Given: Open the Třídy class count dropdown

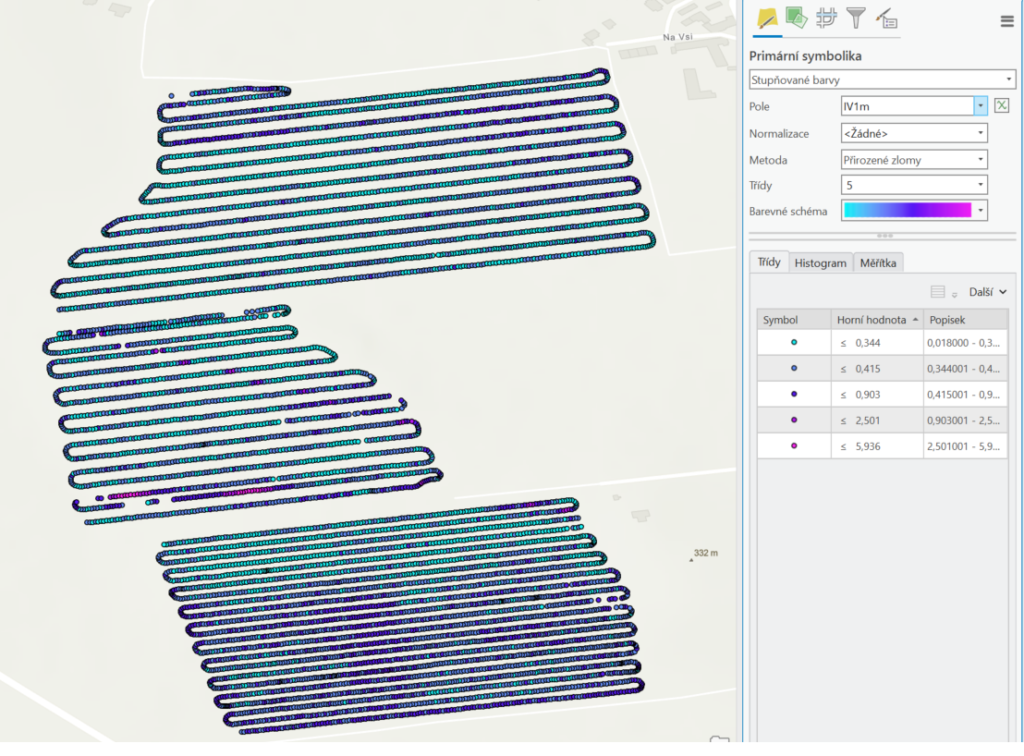Looking at the screenshot, I should pyautogui.click(x=980, y=186).
